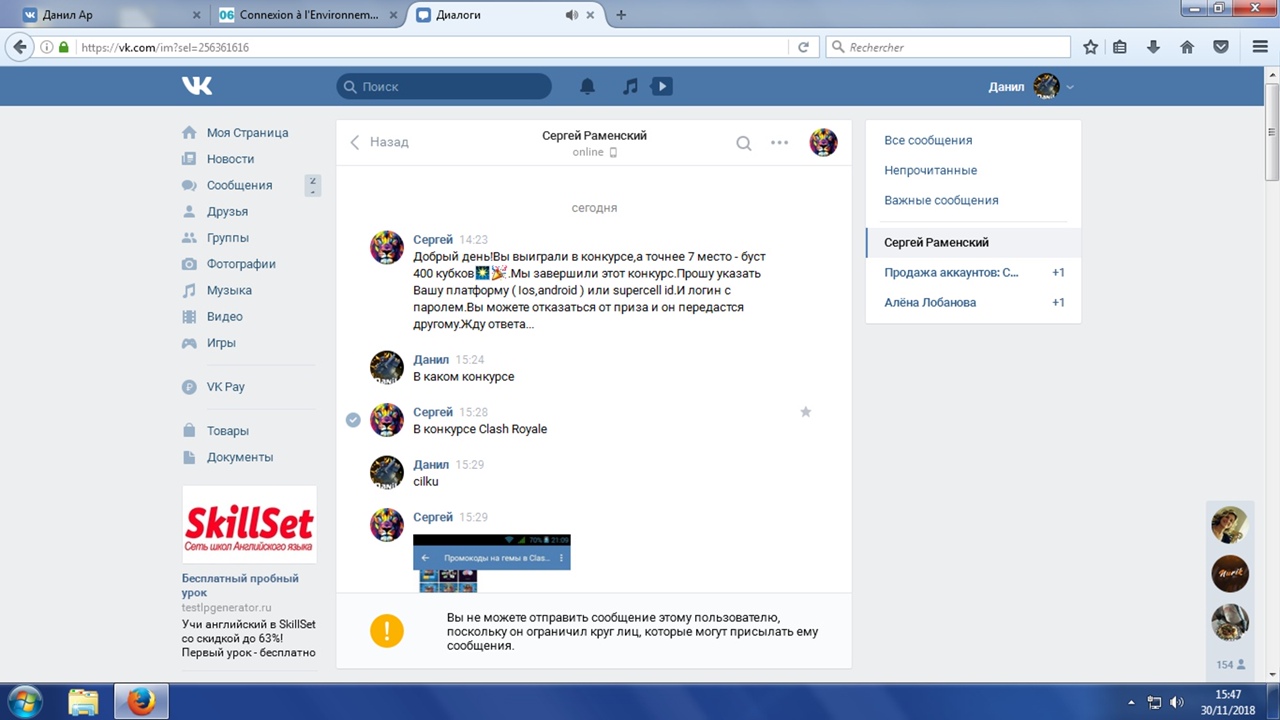
Task: Click the Firefox icon in the taskbar
Action: click(x=141, y=702)
